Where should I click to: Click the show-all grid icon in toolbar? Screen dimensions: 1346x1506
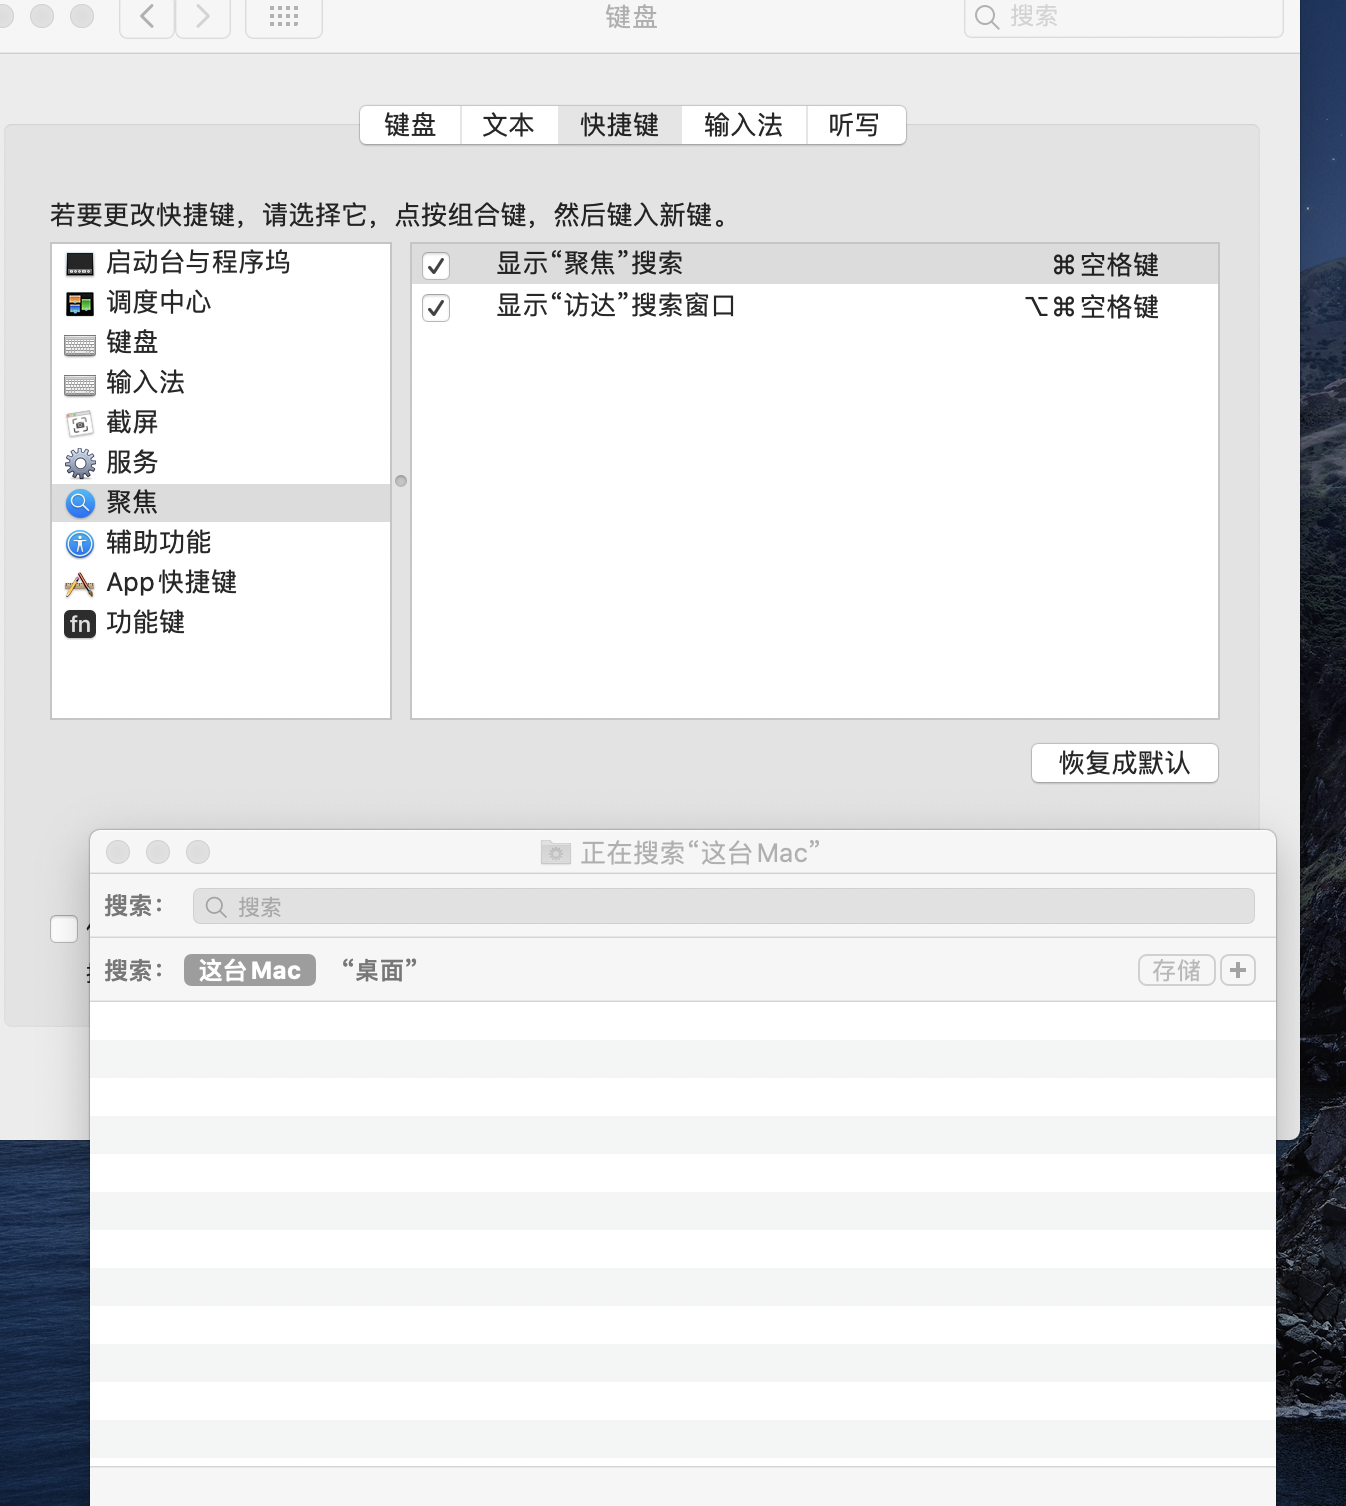click(284, 17)
